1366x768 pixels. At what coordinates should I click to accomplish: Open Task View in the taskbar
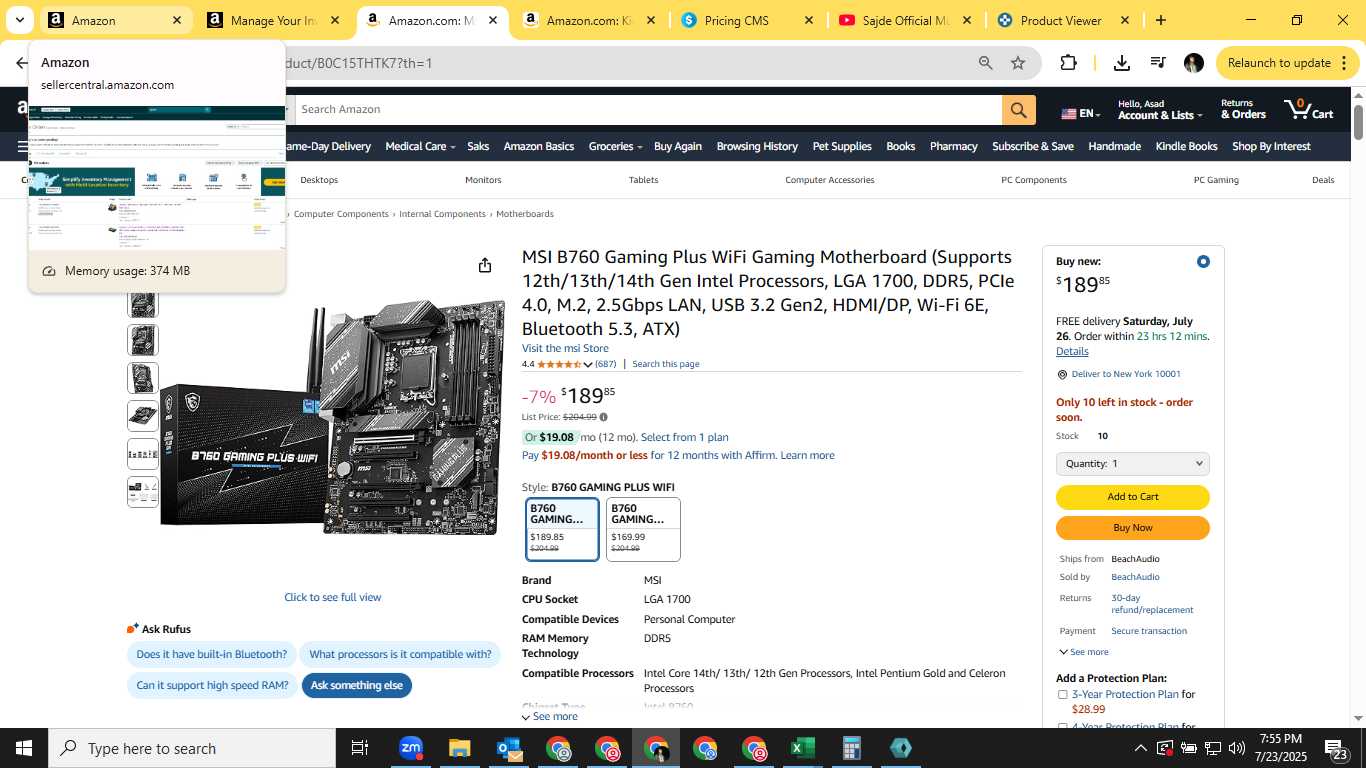(x=360, y=748)
